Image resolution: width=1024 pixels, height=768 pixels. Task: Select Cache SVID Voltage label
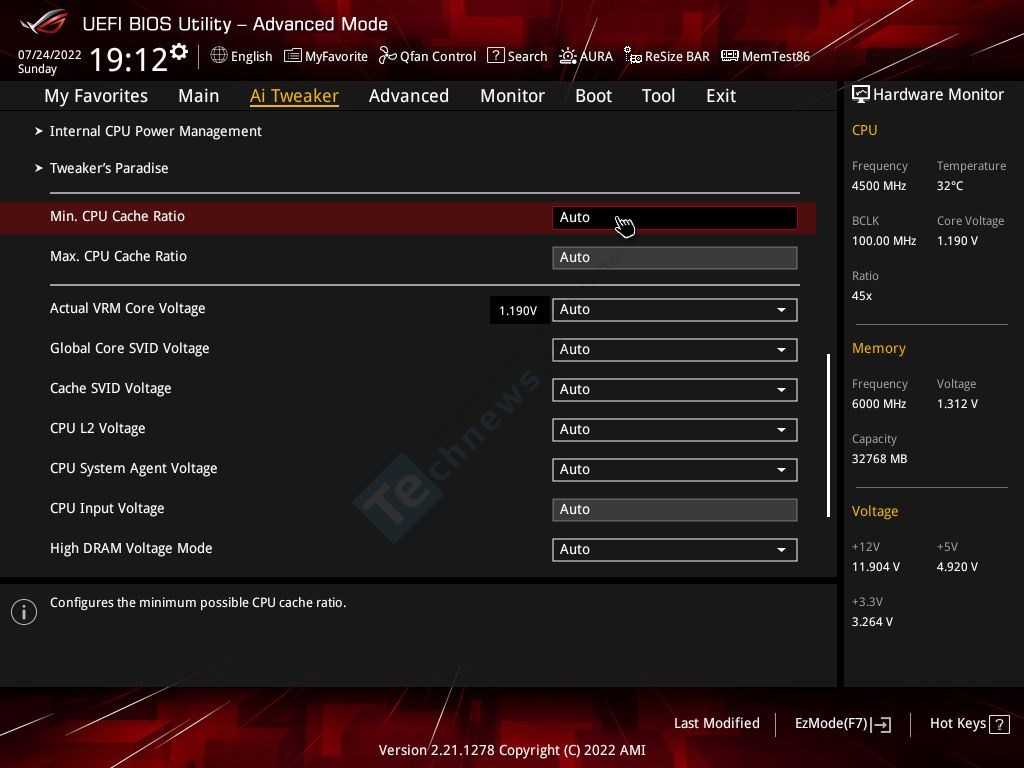[x=110, y=388]
